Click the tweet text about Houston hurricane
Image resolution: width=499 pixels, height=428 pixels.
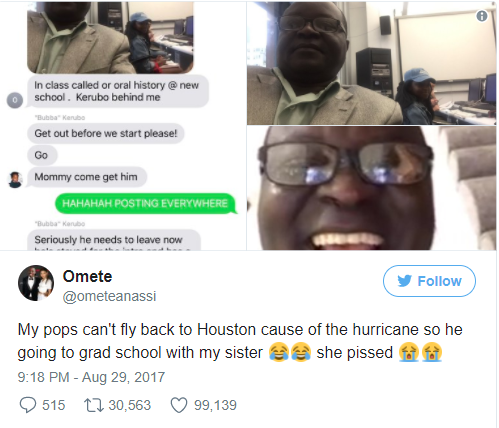[x=240, y=341]
